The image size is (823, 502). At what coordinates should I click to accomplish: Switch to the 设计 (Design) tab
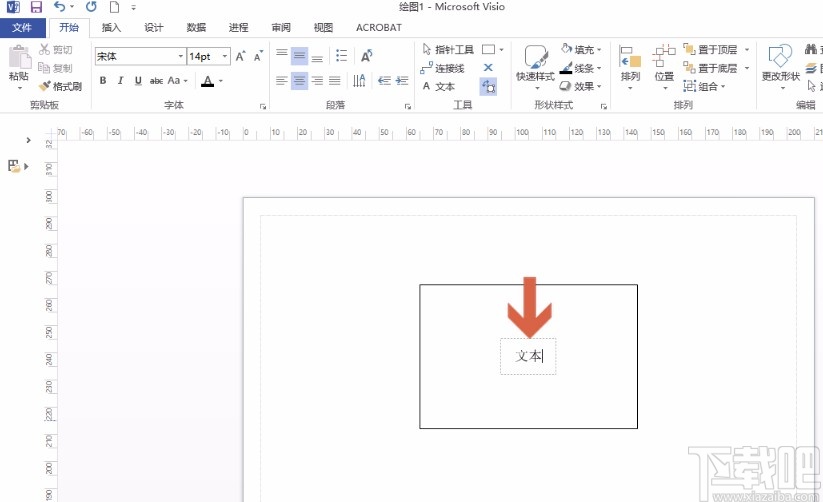(x=154, y=28)
